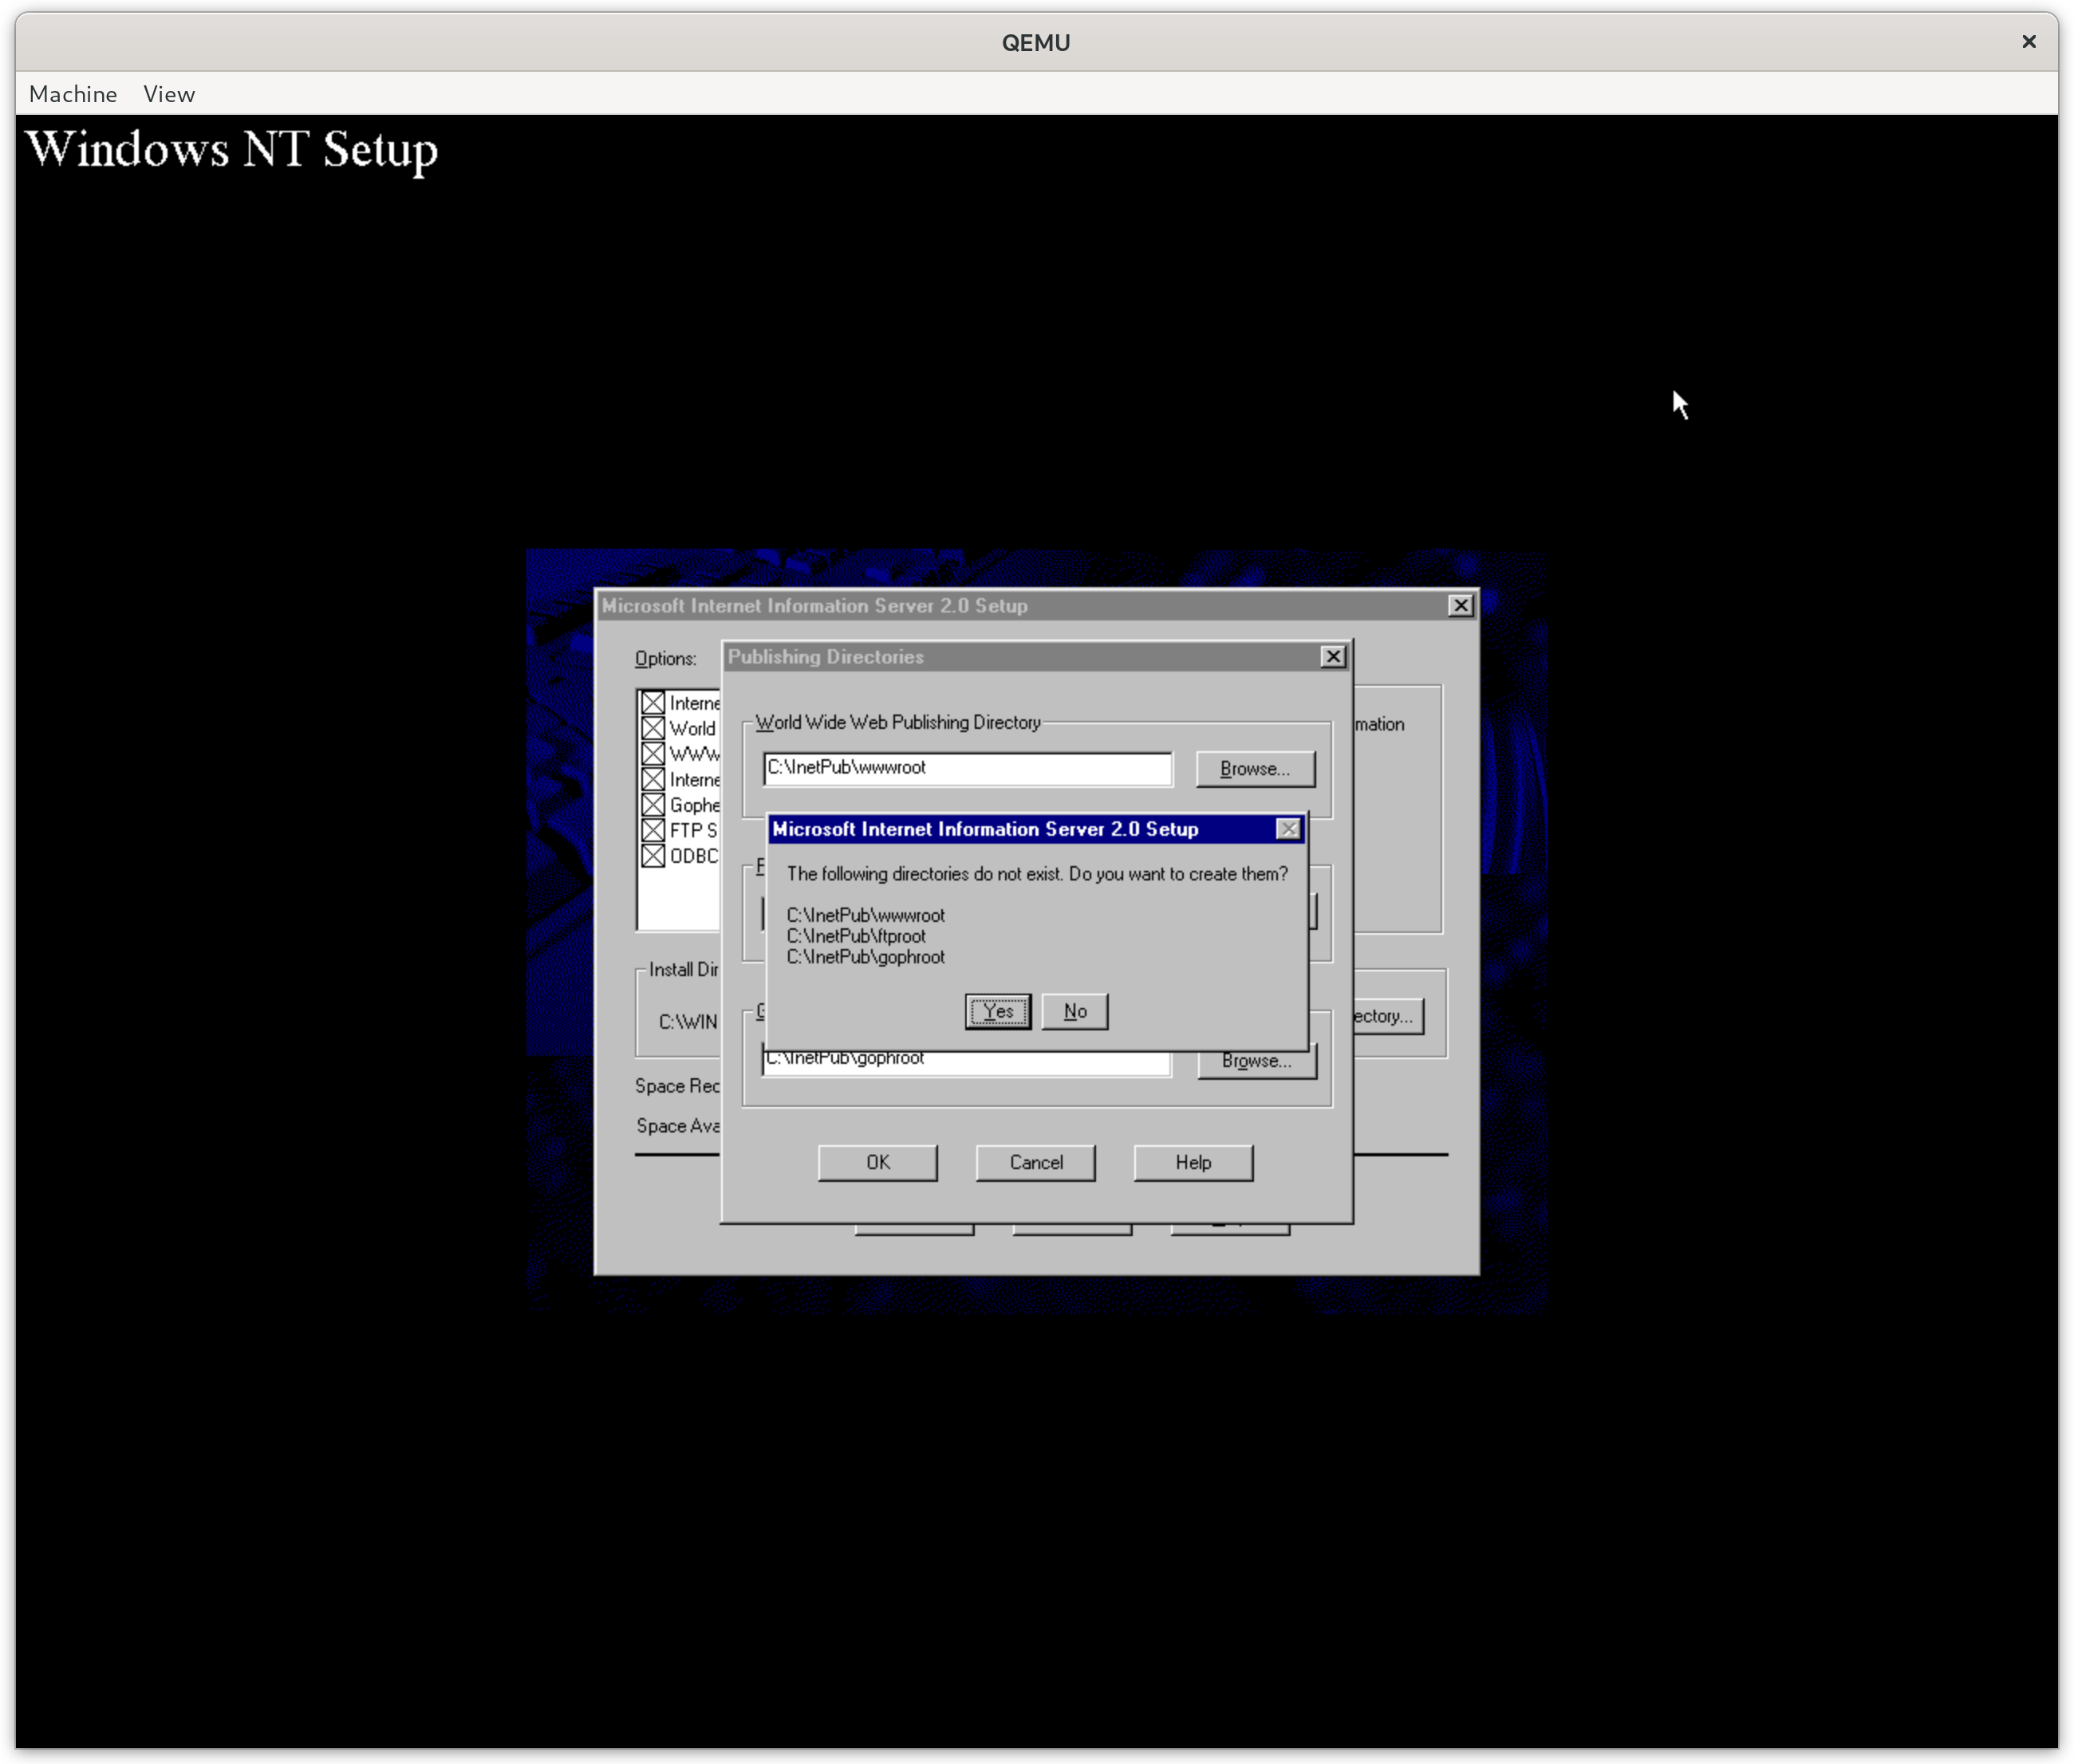This screenshot has width=2074, height=1764.
Task: Toggle the Gopher service option checkbox
Action: 653,805
